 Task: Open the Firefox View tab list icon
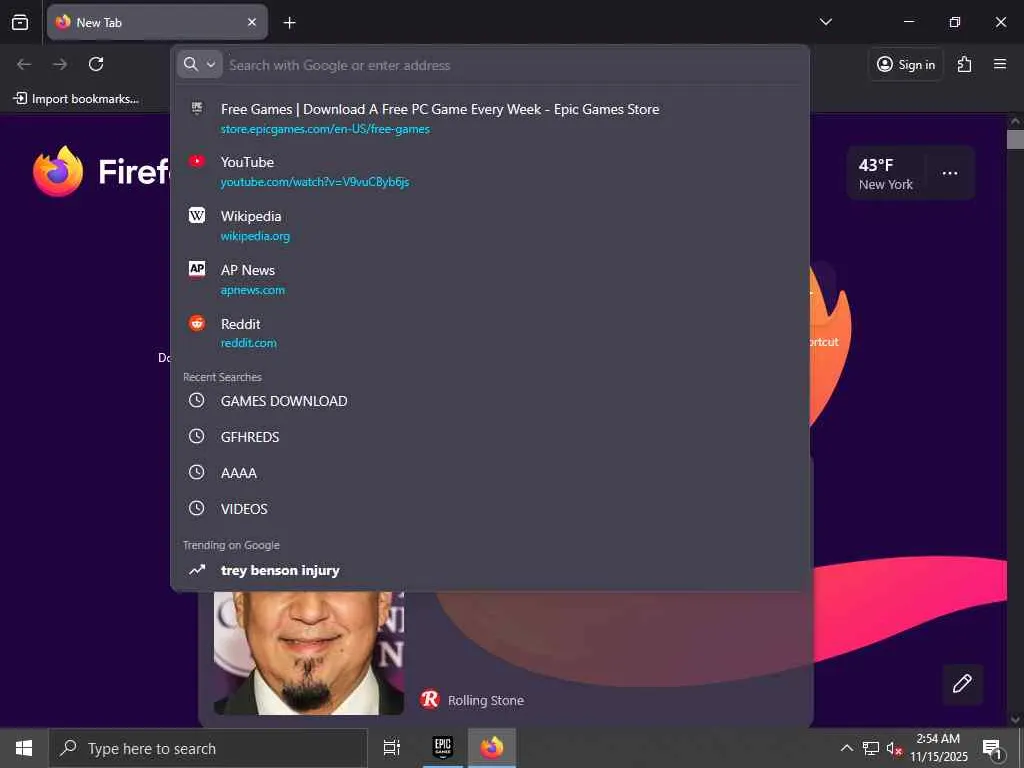coord(20,22)
